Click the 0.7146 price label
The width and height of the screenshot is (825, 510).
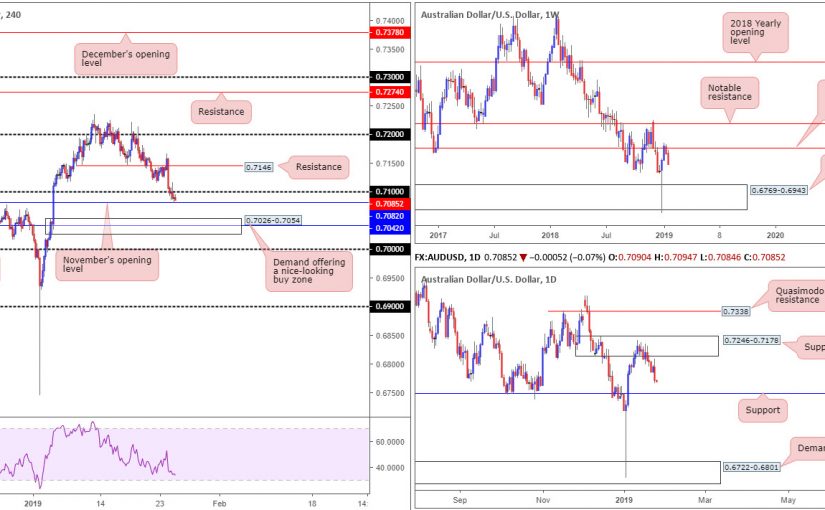[x=259, y=168]
